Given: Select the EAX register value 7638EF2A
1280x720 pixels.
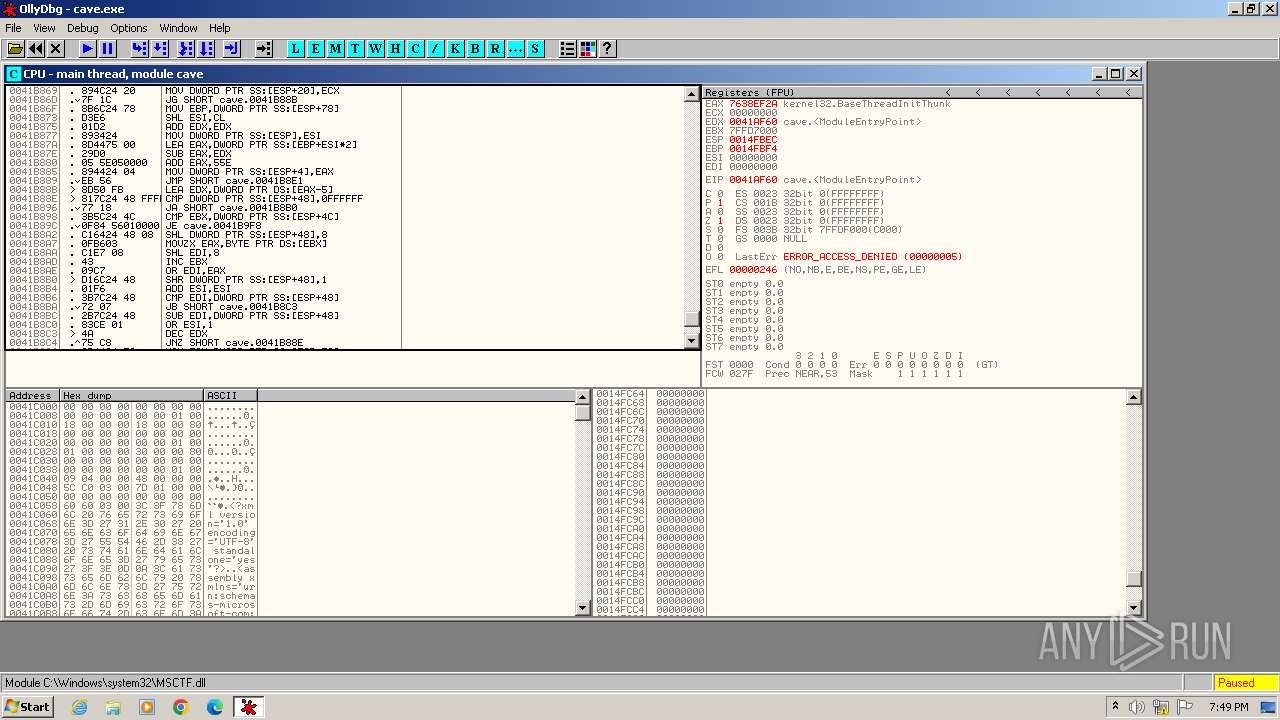Looking at the screenshot, I should 753,104.
